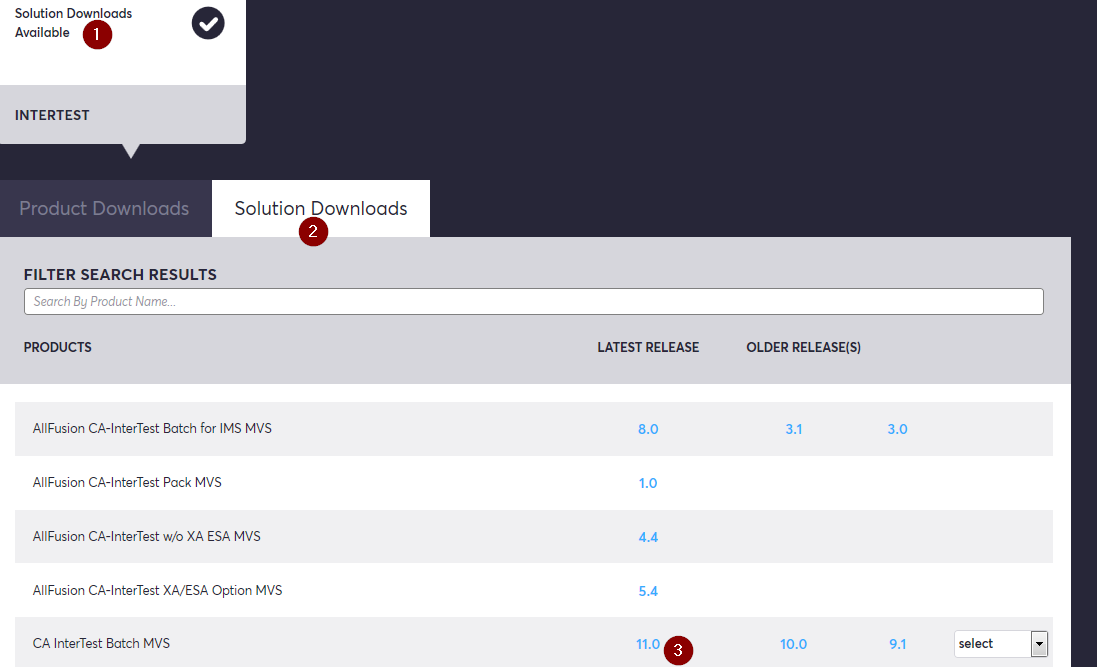Viewport: 1097px width, 667px height.
Task: Click the INTERTEST product label
Action: pyautogui.click(x=52, y=114)
